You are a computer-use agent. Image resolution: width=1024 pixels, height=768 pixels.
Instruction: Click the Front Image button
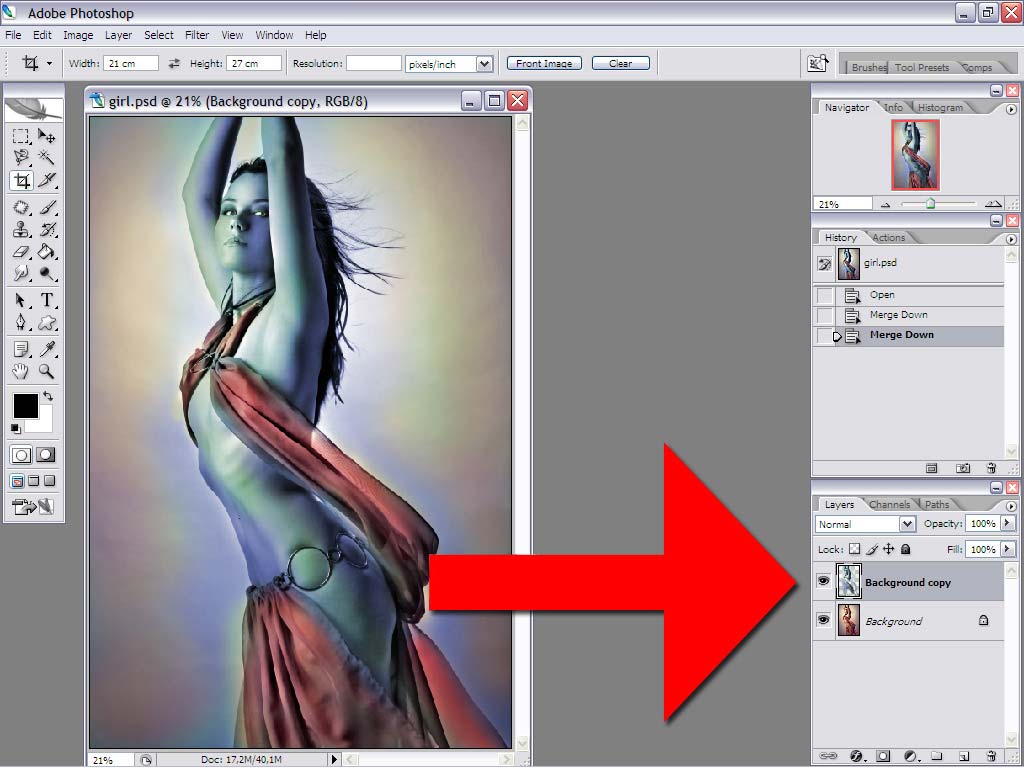[544, 63]
